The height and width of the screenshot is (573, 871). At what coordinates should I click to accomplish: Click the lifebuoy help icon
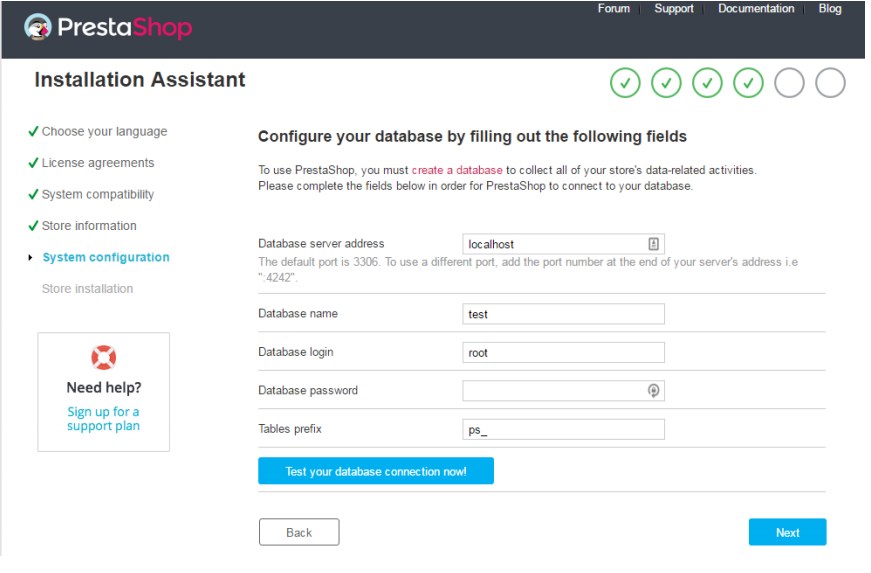[x=103, y=357]
